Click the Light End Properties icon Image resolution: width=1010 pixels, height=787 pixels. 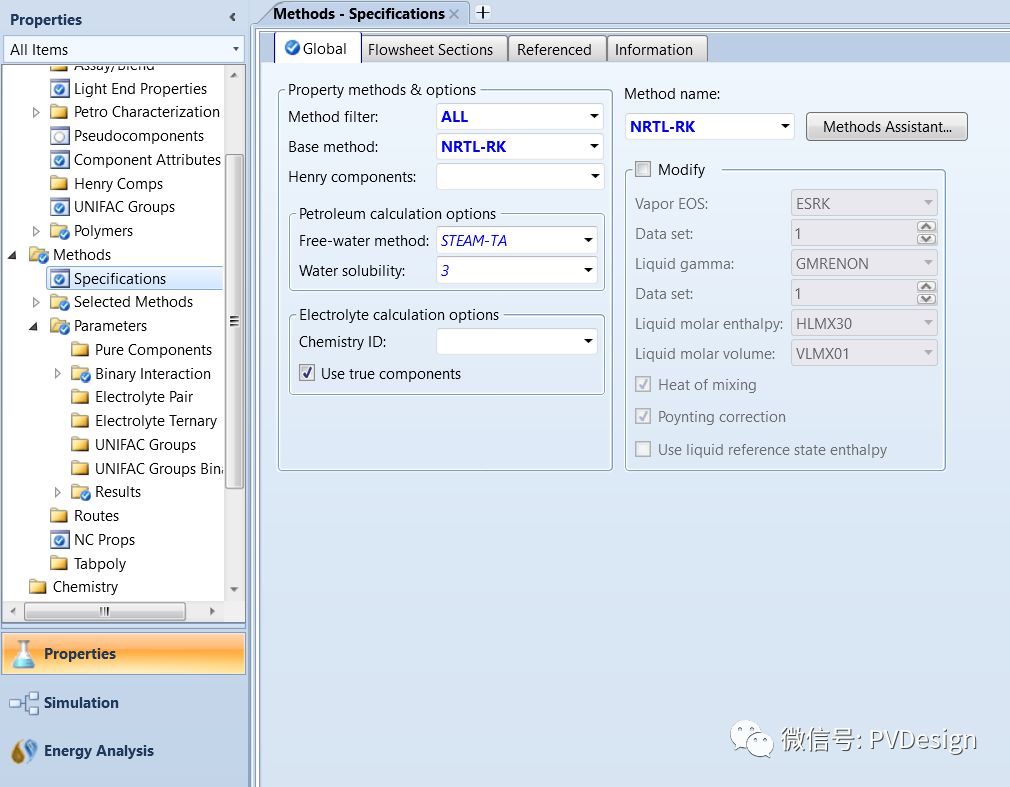tap(59, 88)
